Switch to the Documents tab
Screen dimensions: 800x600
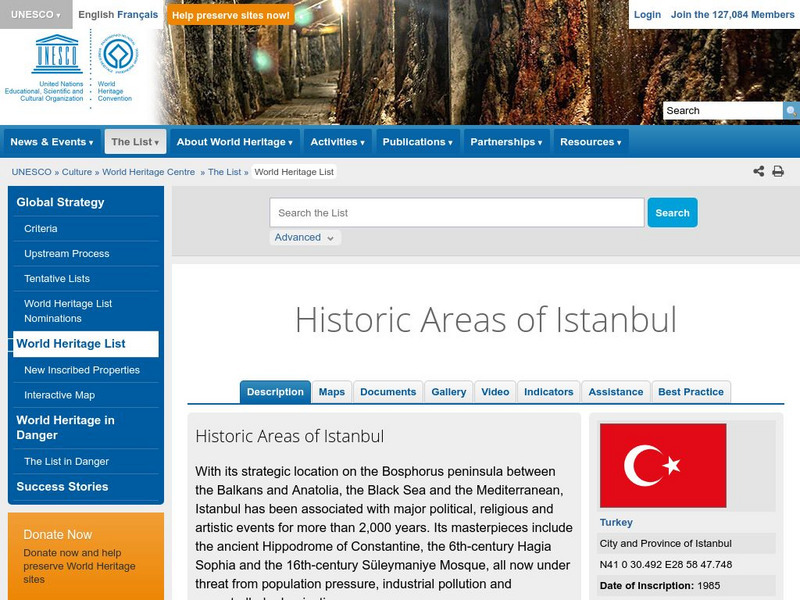pos(388,392)
